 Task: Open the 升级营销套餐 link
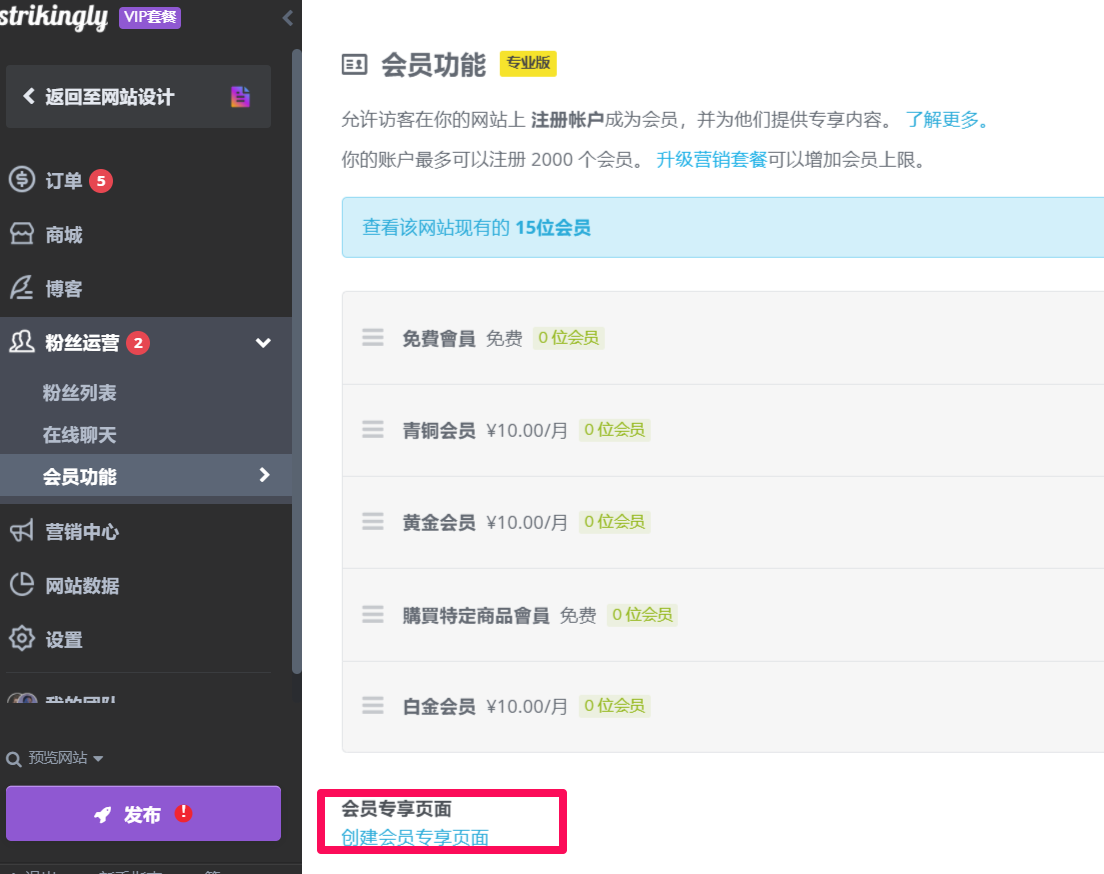pyautogui.click(x=711, y=160)
